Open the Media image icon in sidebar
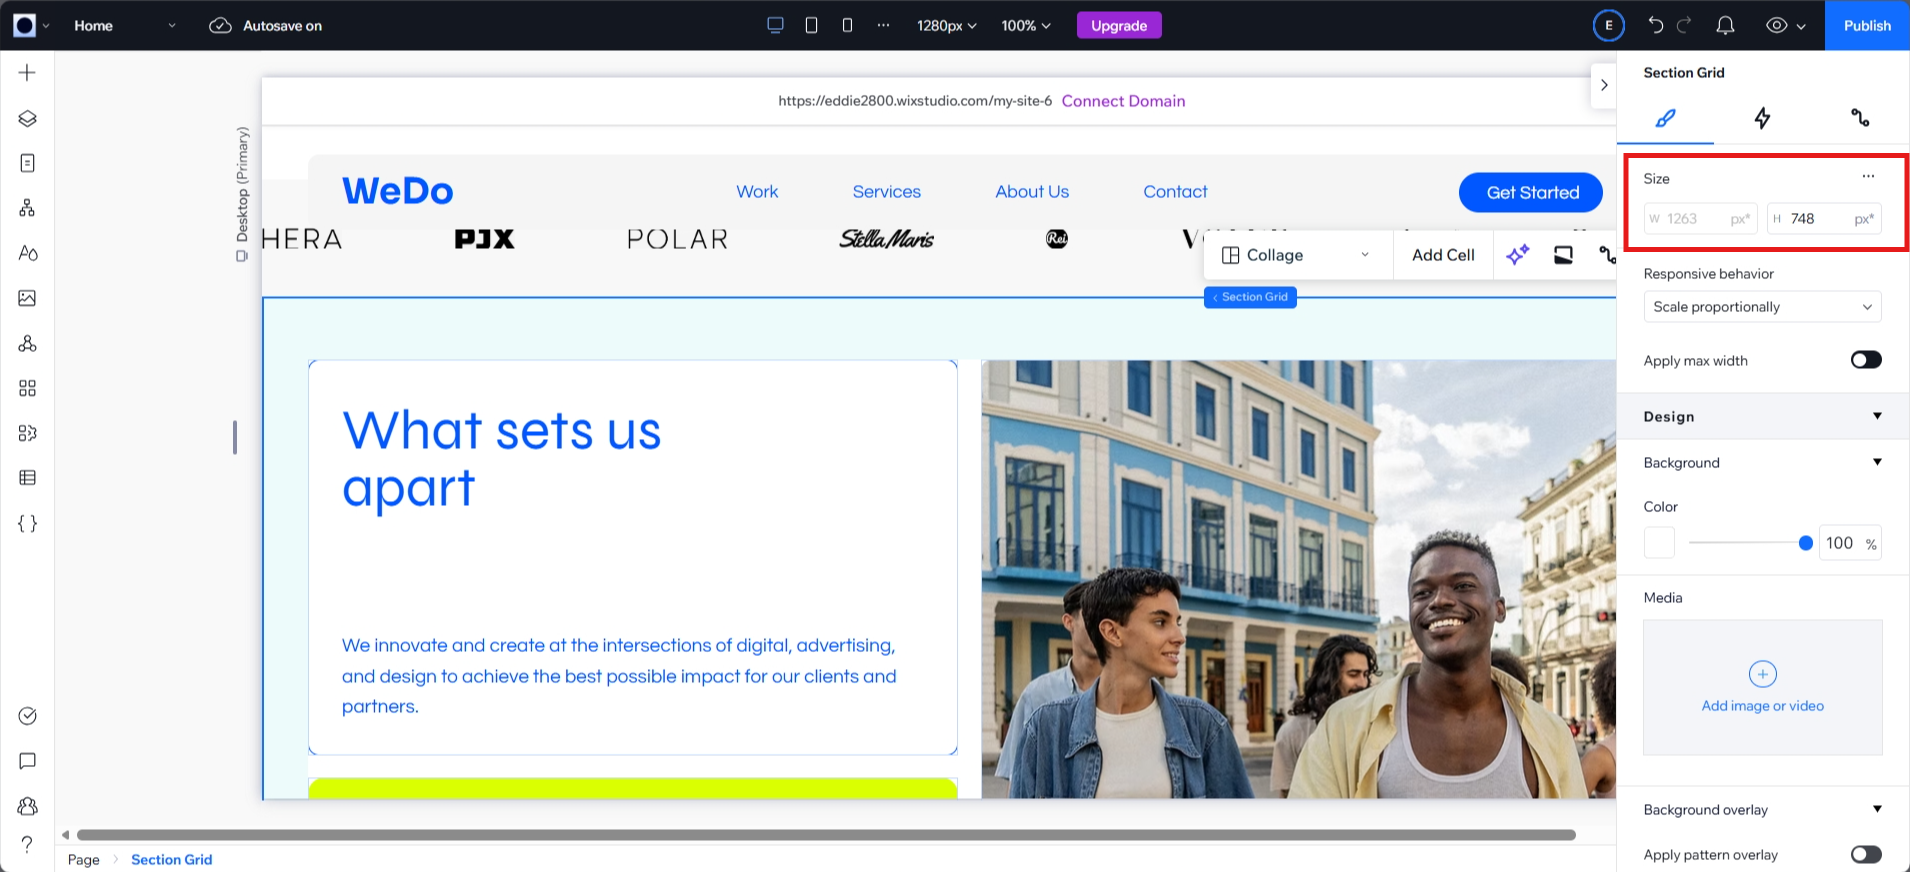The image size is (1910, 872). (27, 298)
